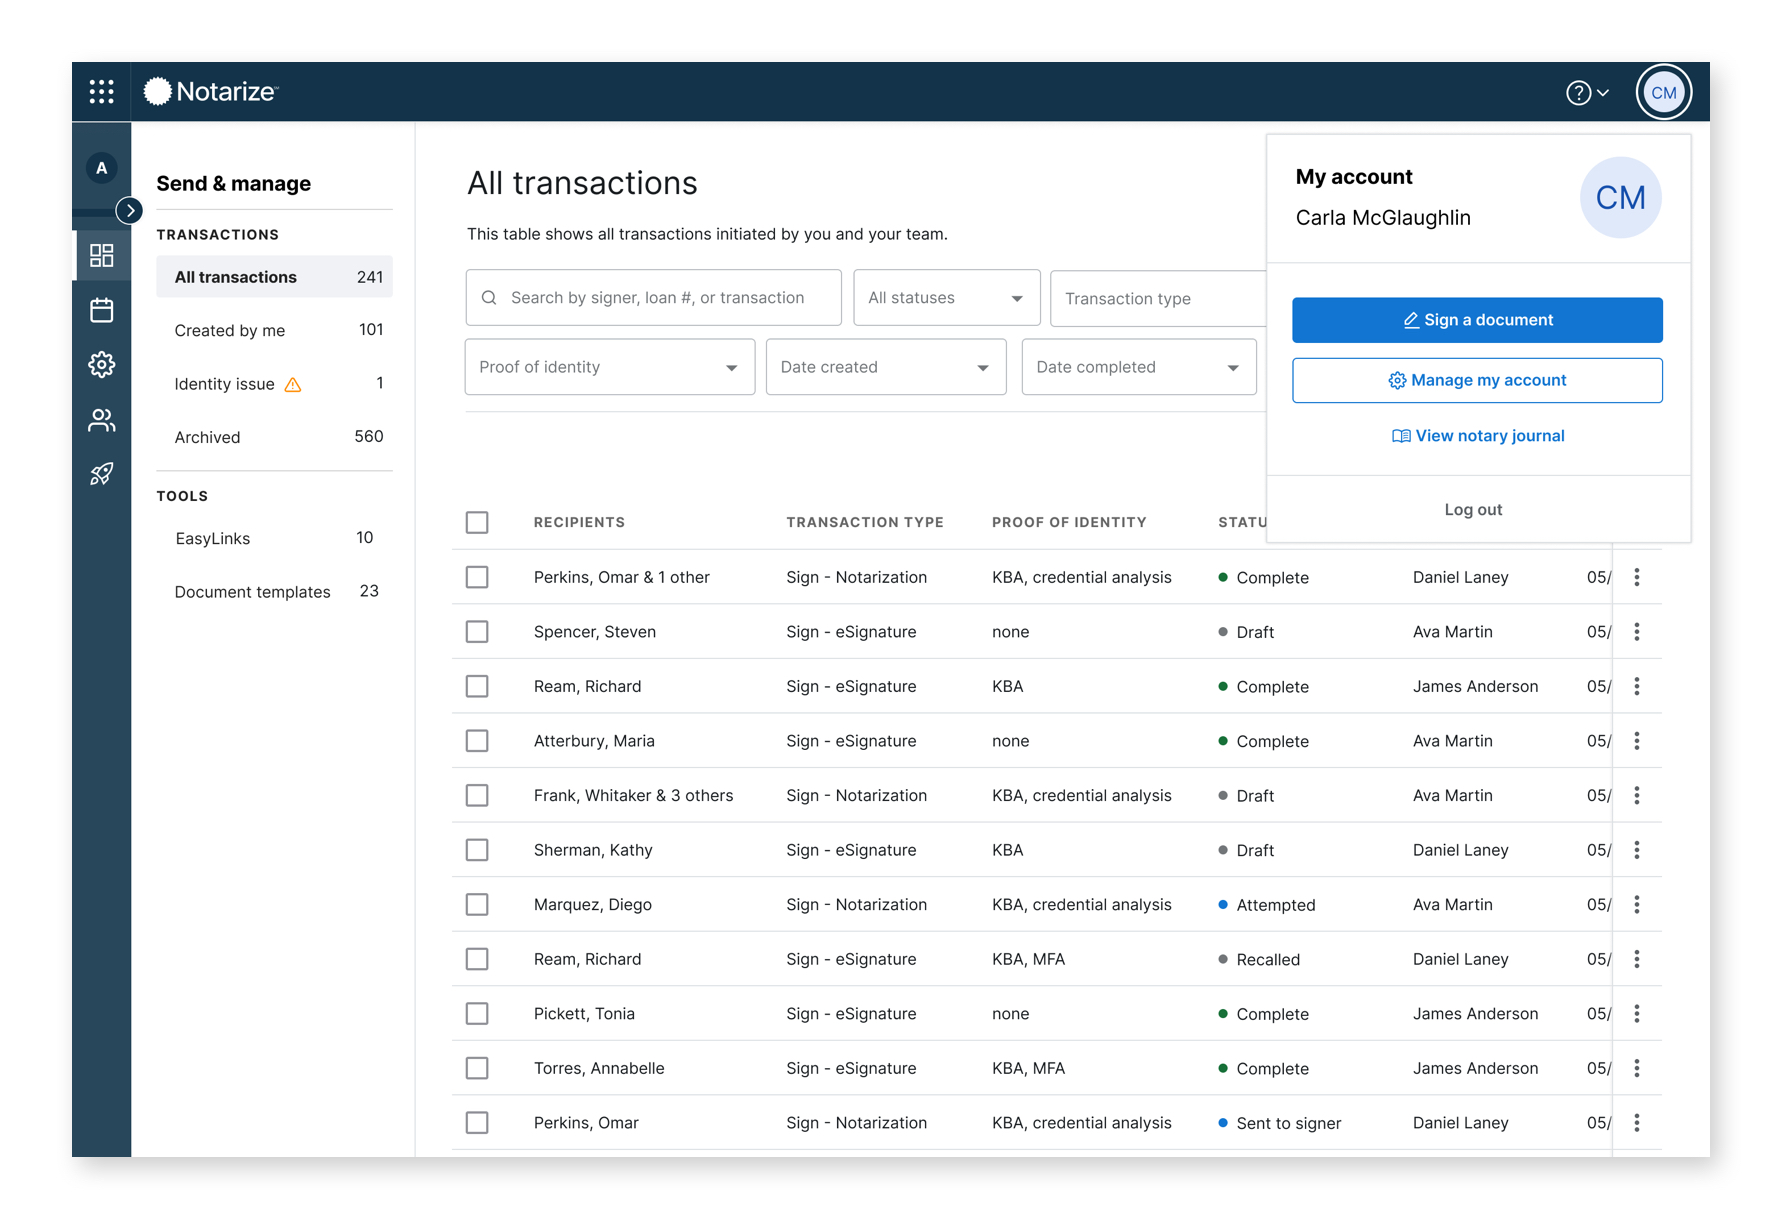Open the calendar icon in the sidebar
The height and width of the screenshot is (1219, 1781).
click(101, 310)
